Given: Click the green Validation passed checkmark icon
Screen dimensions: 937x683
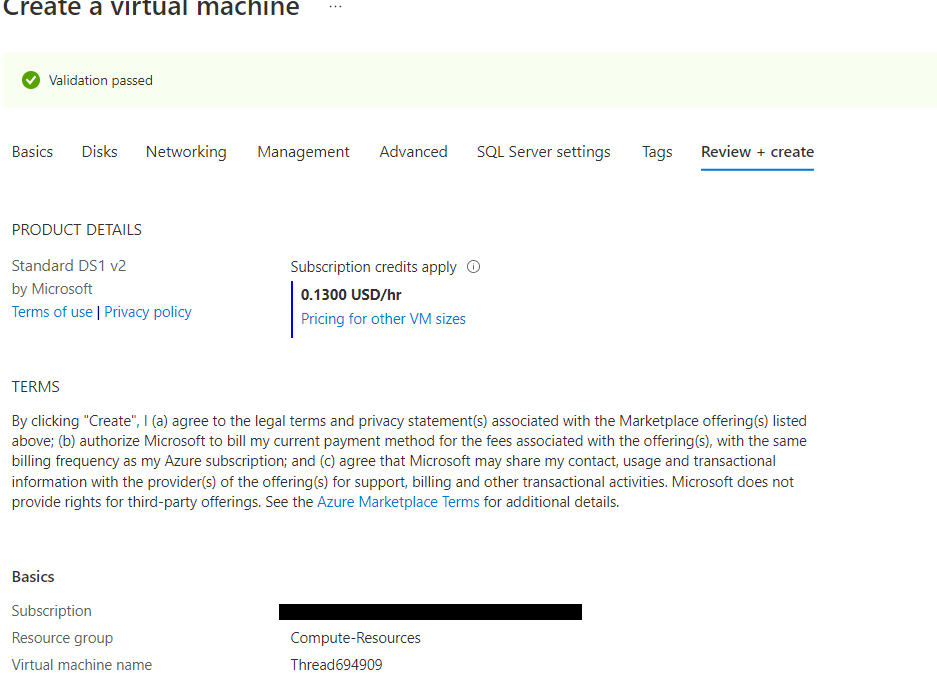Looking at the screenshot, I should point(31,80).
